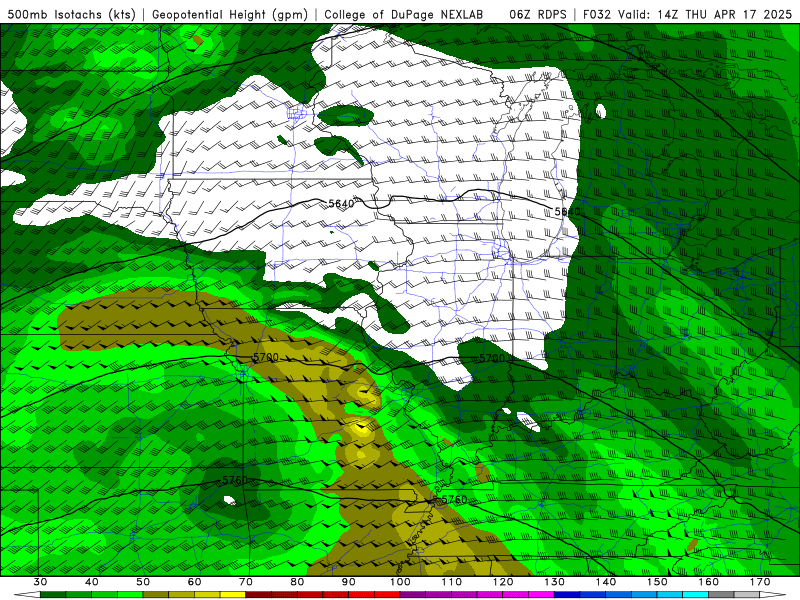Click the '06Z RDPS' model run text

[x=538, y=14]
